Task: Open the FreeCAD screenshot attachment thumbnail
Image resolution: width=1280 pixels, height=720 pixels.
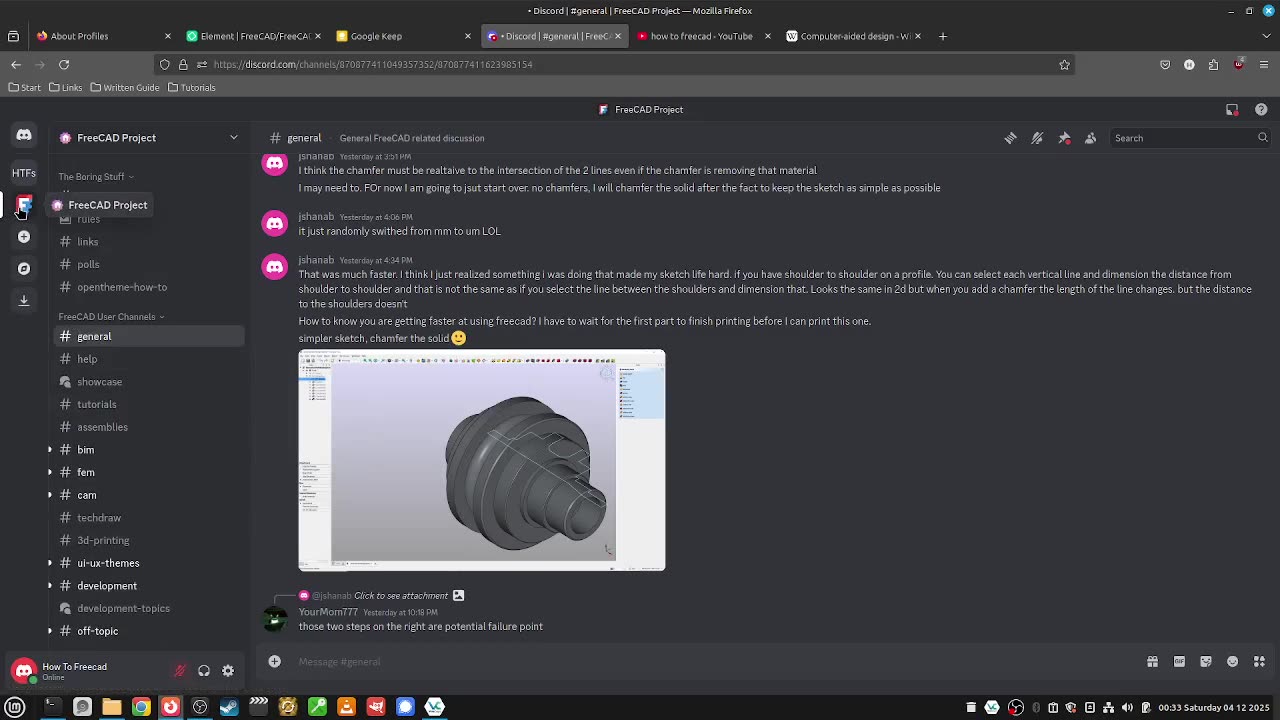Action: click(x=482, y=460)
